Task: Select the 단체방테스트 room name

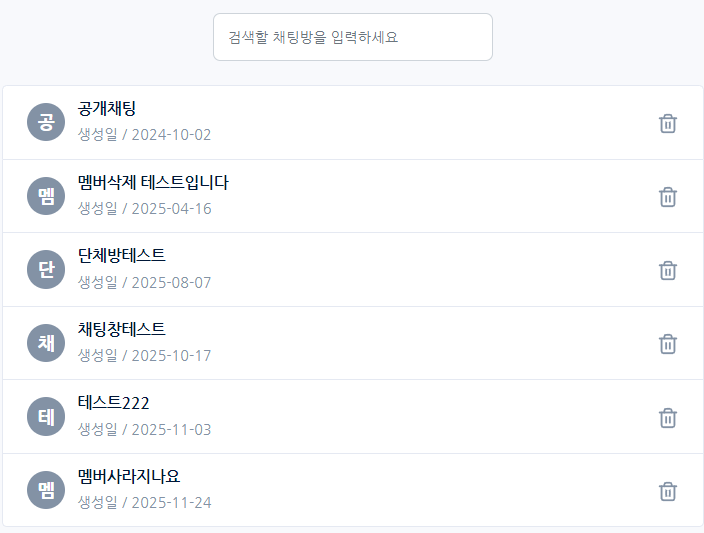Action: click(x=122, y=256)
